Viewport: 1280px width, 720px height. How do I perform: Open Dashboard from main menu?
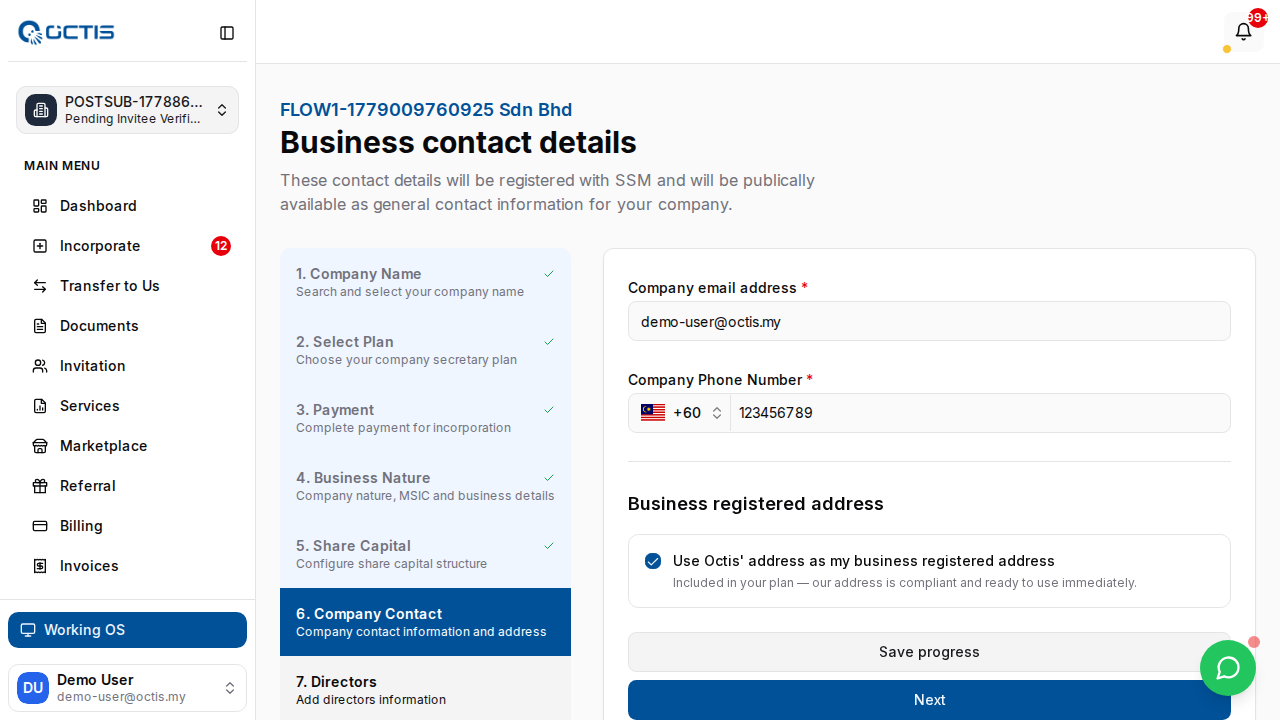pyautogui.click(x=127, y=206)
